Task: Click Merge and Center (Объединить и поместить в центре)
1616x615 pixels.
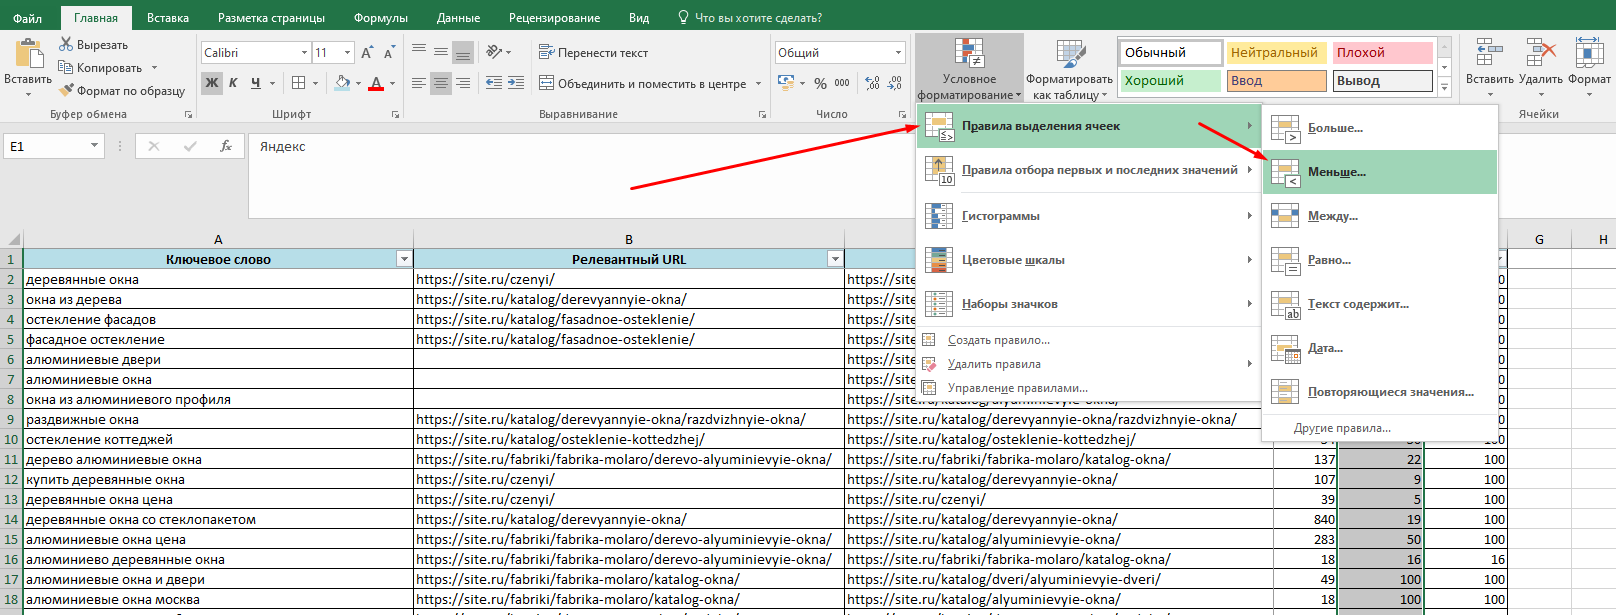Action: (642, 83)
